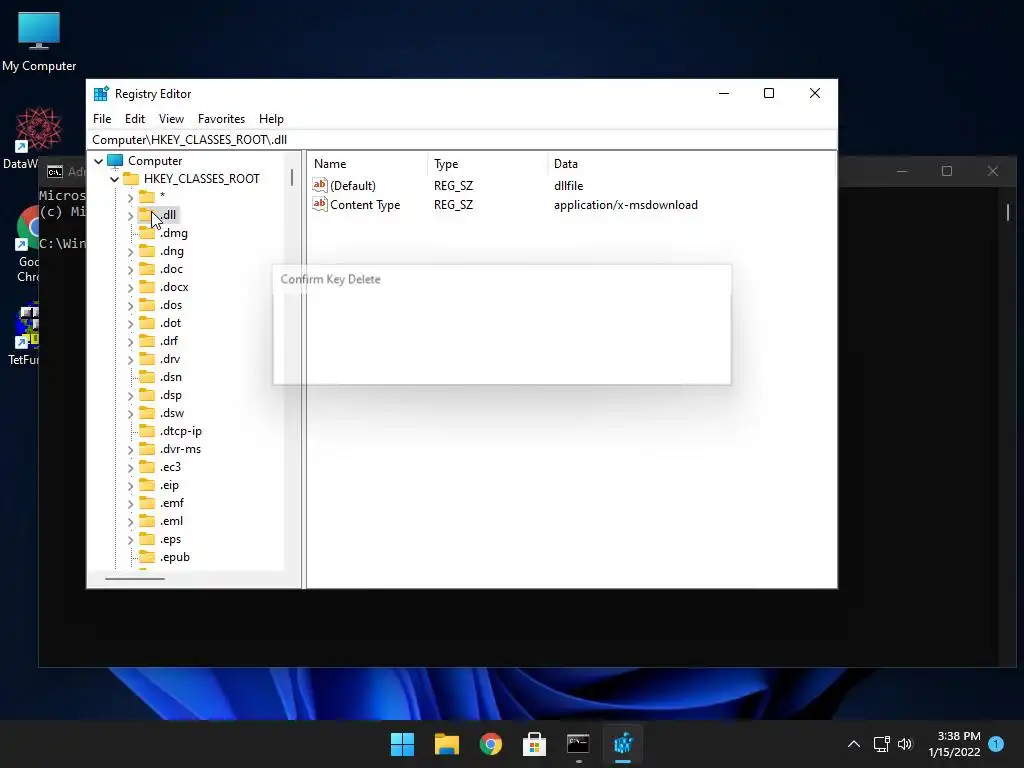Click the .ec3 folder icon
Screen dimensions: 1024x768
[147, 467]
